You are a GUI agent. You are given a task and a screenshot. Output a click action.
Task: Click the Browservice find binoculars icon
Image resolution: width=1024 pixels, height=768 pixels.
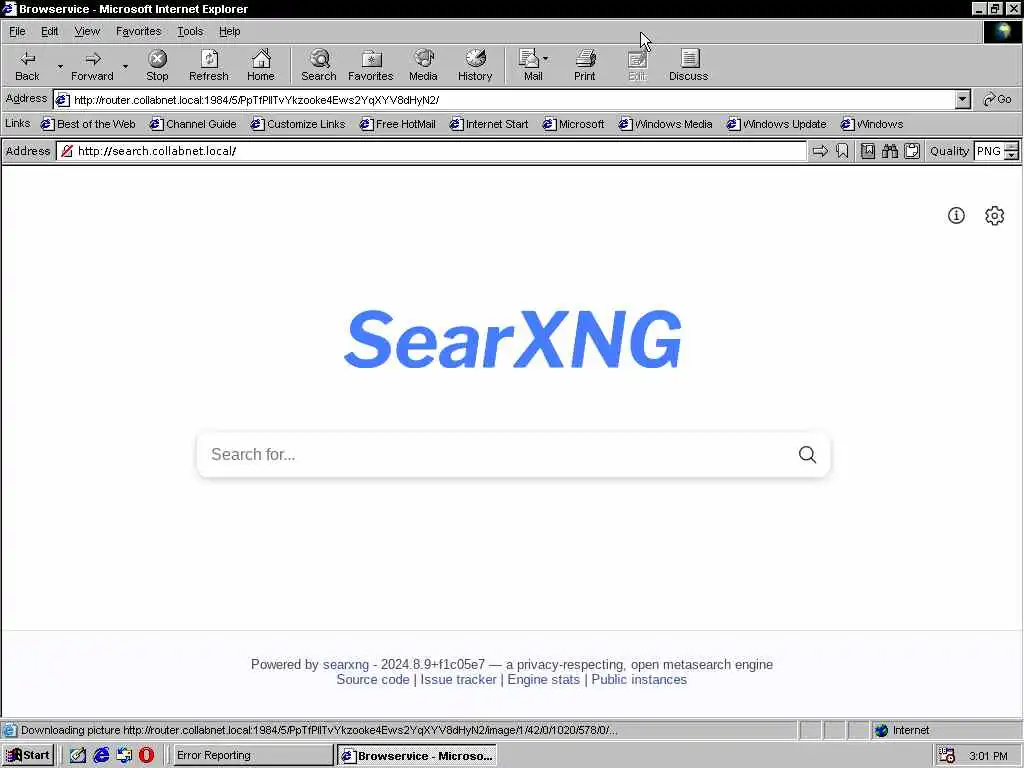(889, 151)
